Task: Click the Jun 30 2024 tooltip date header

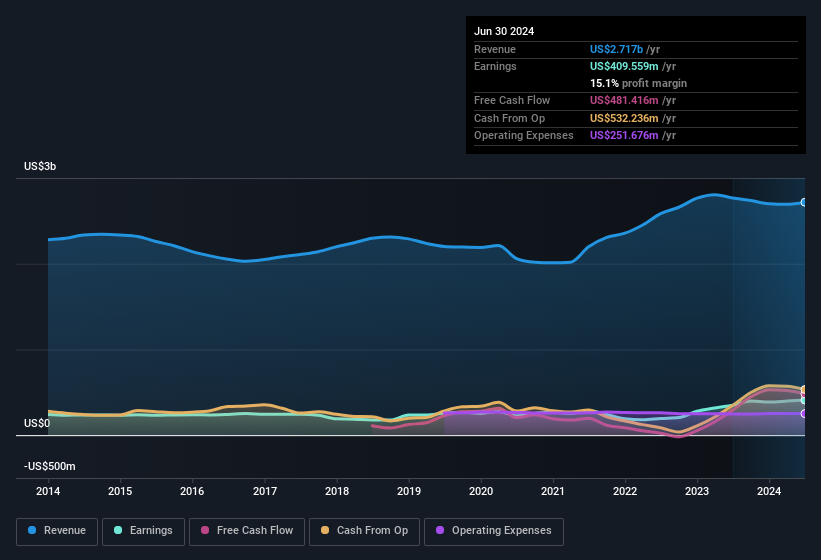Action: (504, 31)
